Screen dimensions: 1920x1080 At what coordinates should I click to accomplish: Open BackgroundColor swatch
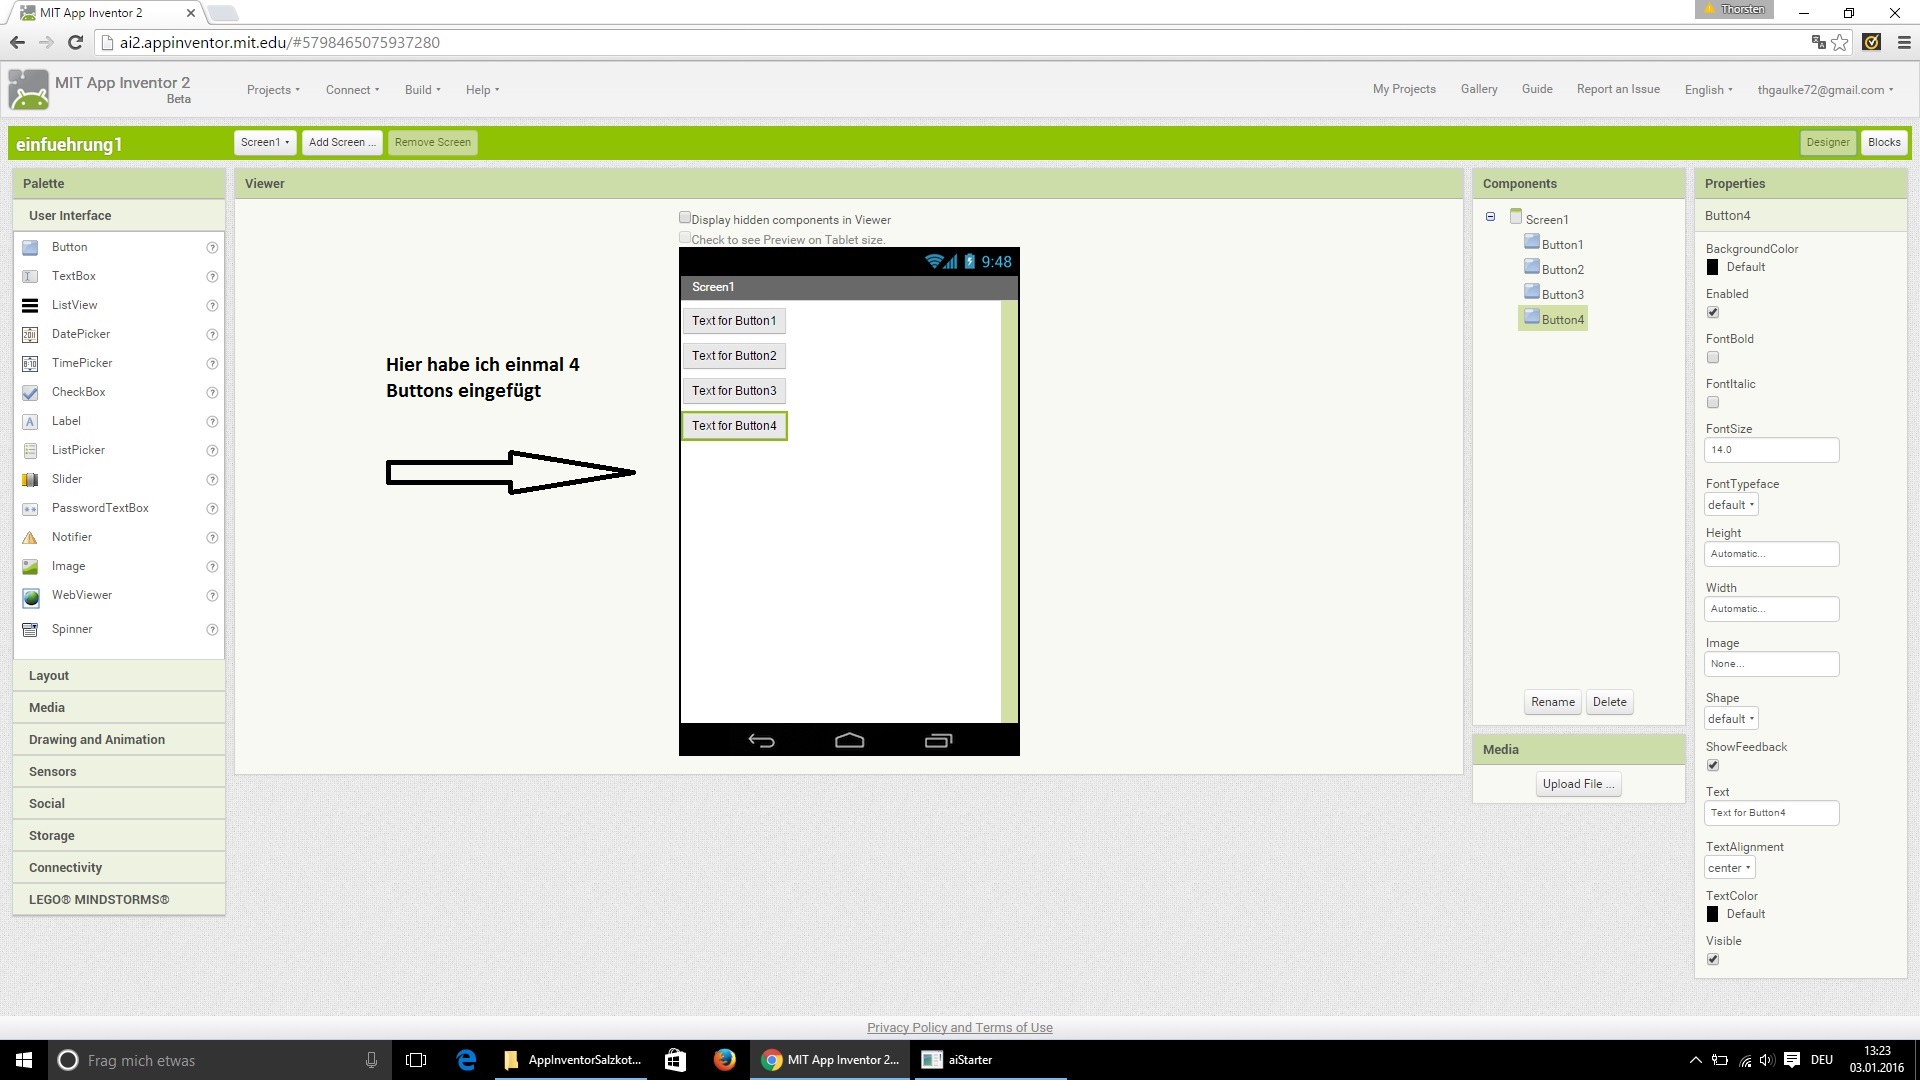(x=1712, y=267)
